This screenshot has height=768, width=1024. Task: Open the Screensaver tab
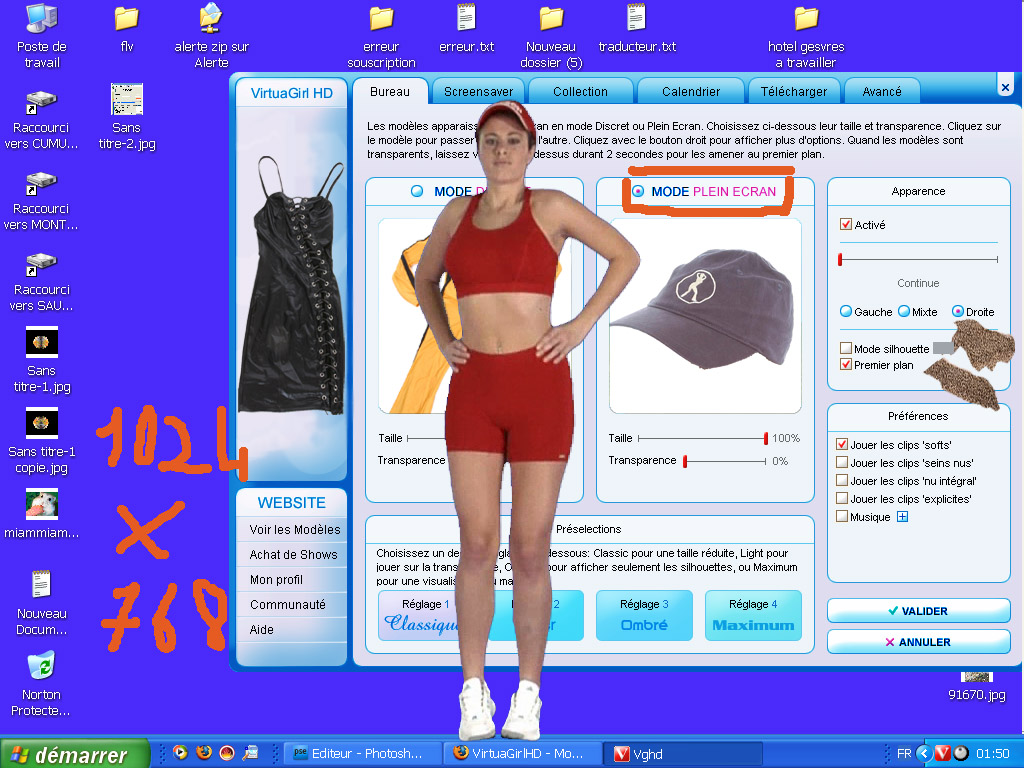click(x=478, y=91)
